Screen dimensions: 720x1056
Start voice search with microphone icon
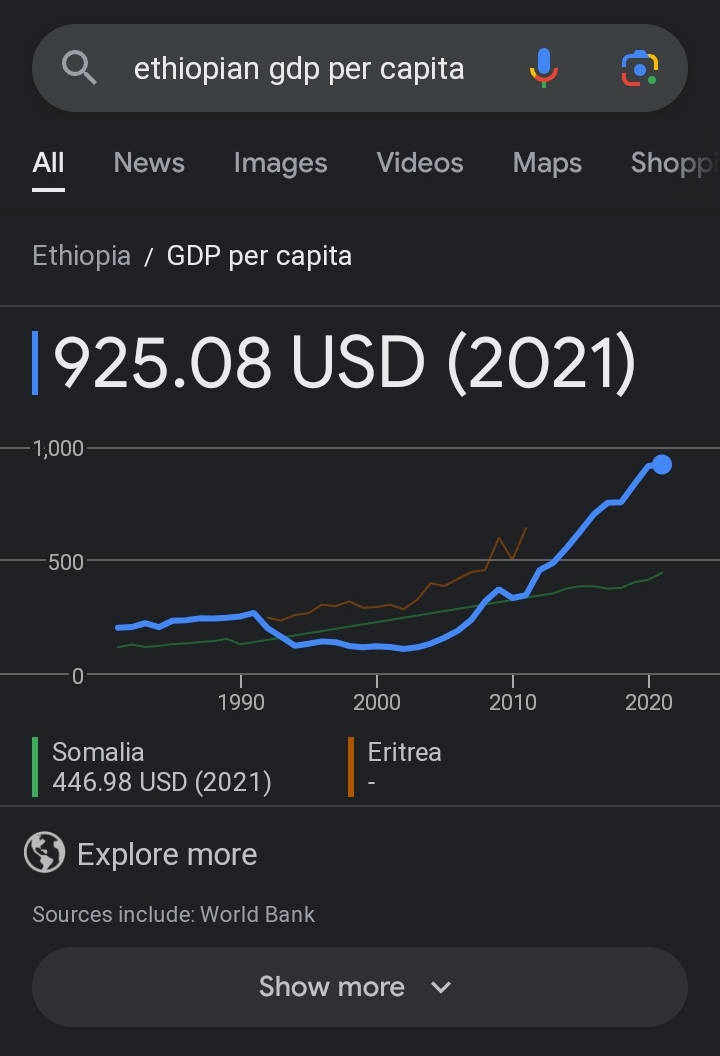point(543,68)
